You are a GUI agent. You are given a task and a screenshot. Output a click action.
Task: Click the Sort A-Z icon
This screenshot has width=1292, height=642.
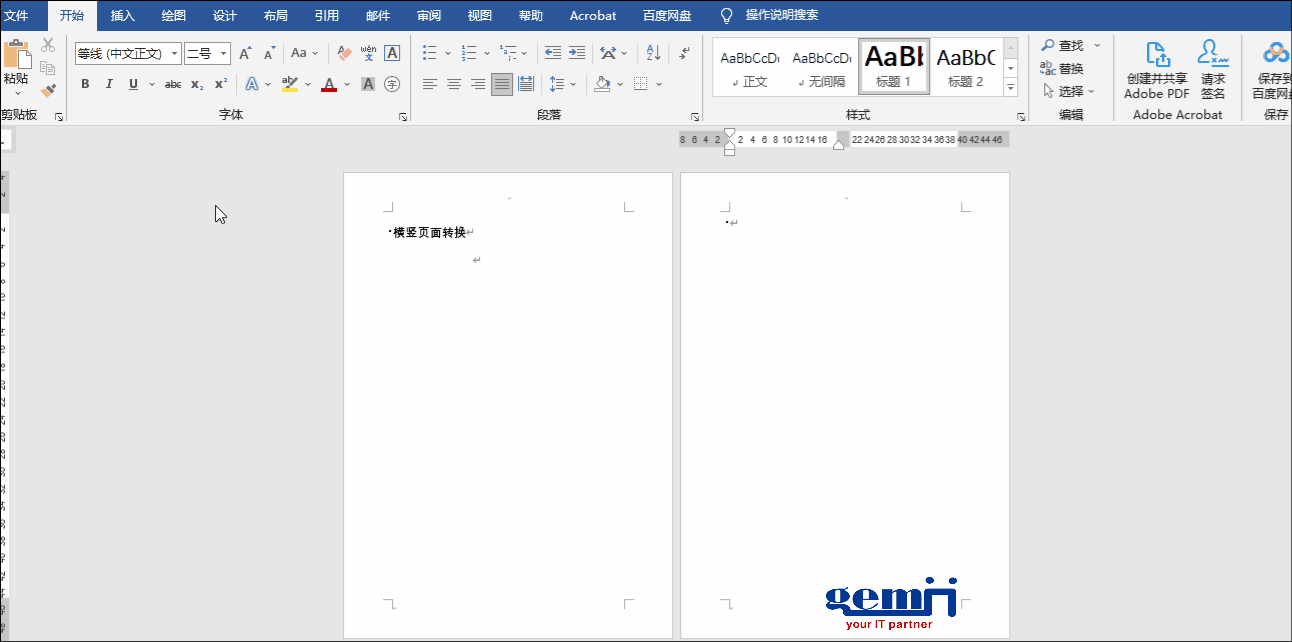[653, 53]
